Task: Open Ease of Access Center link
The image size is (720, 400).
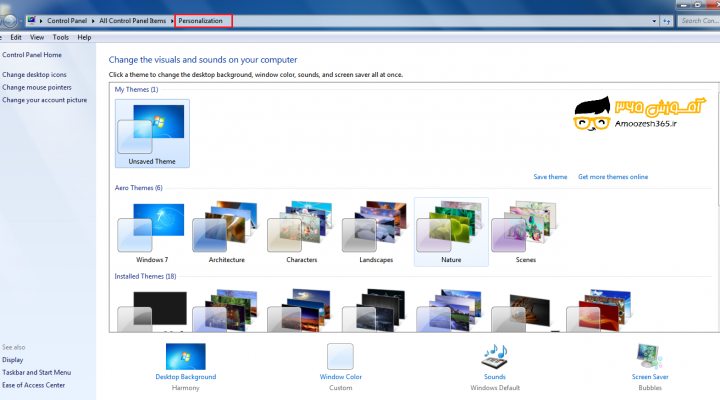Action: (x=34, y=385)
